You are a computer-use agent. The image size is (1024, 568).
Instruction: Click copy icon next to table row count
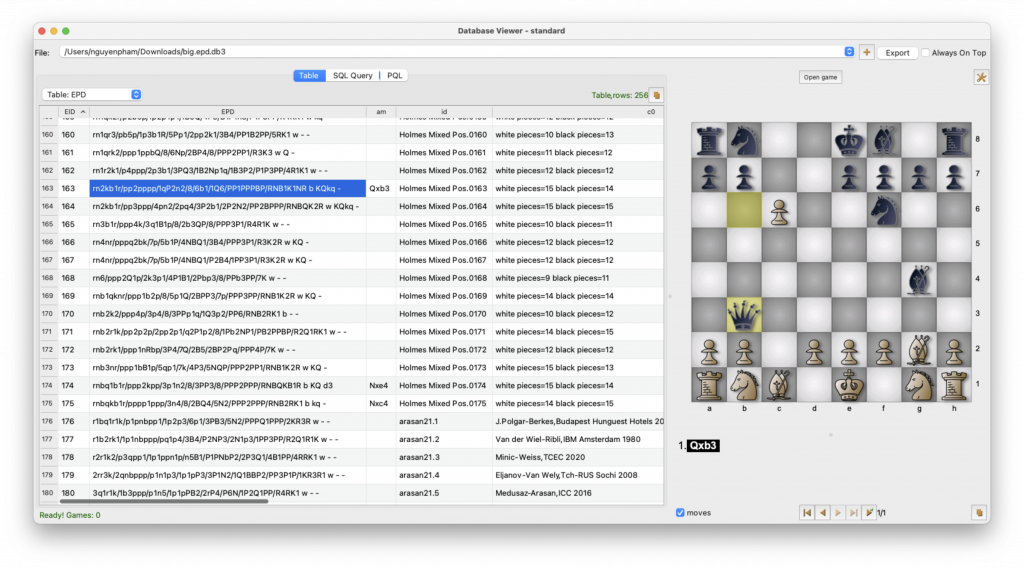click(657, 95)
